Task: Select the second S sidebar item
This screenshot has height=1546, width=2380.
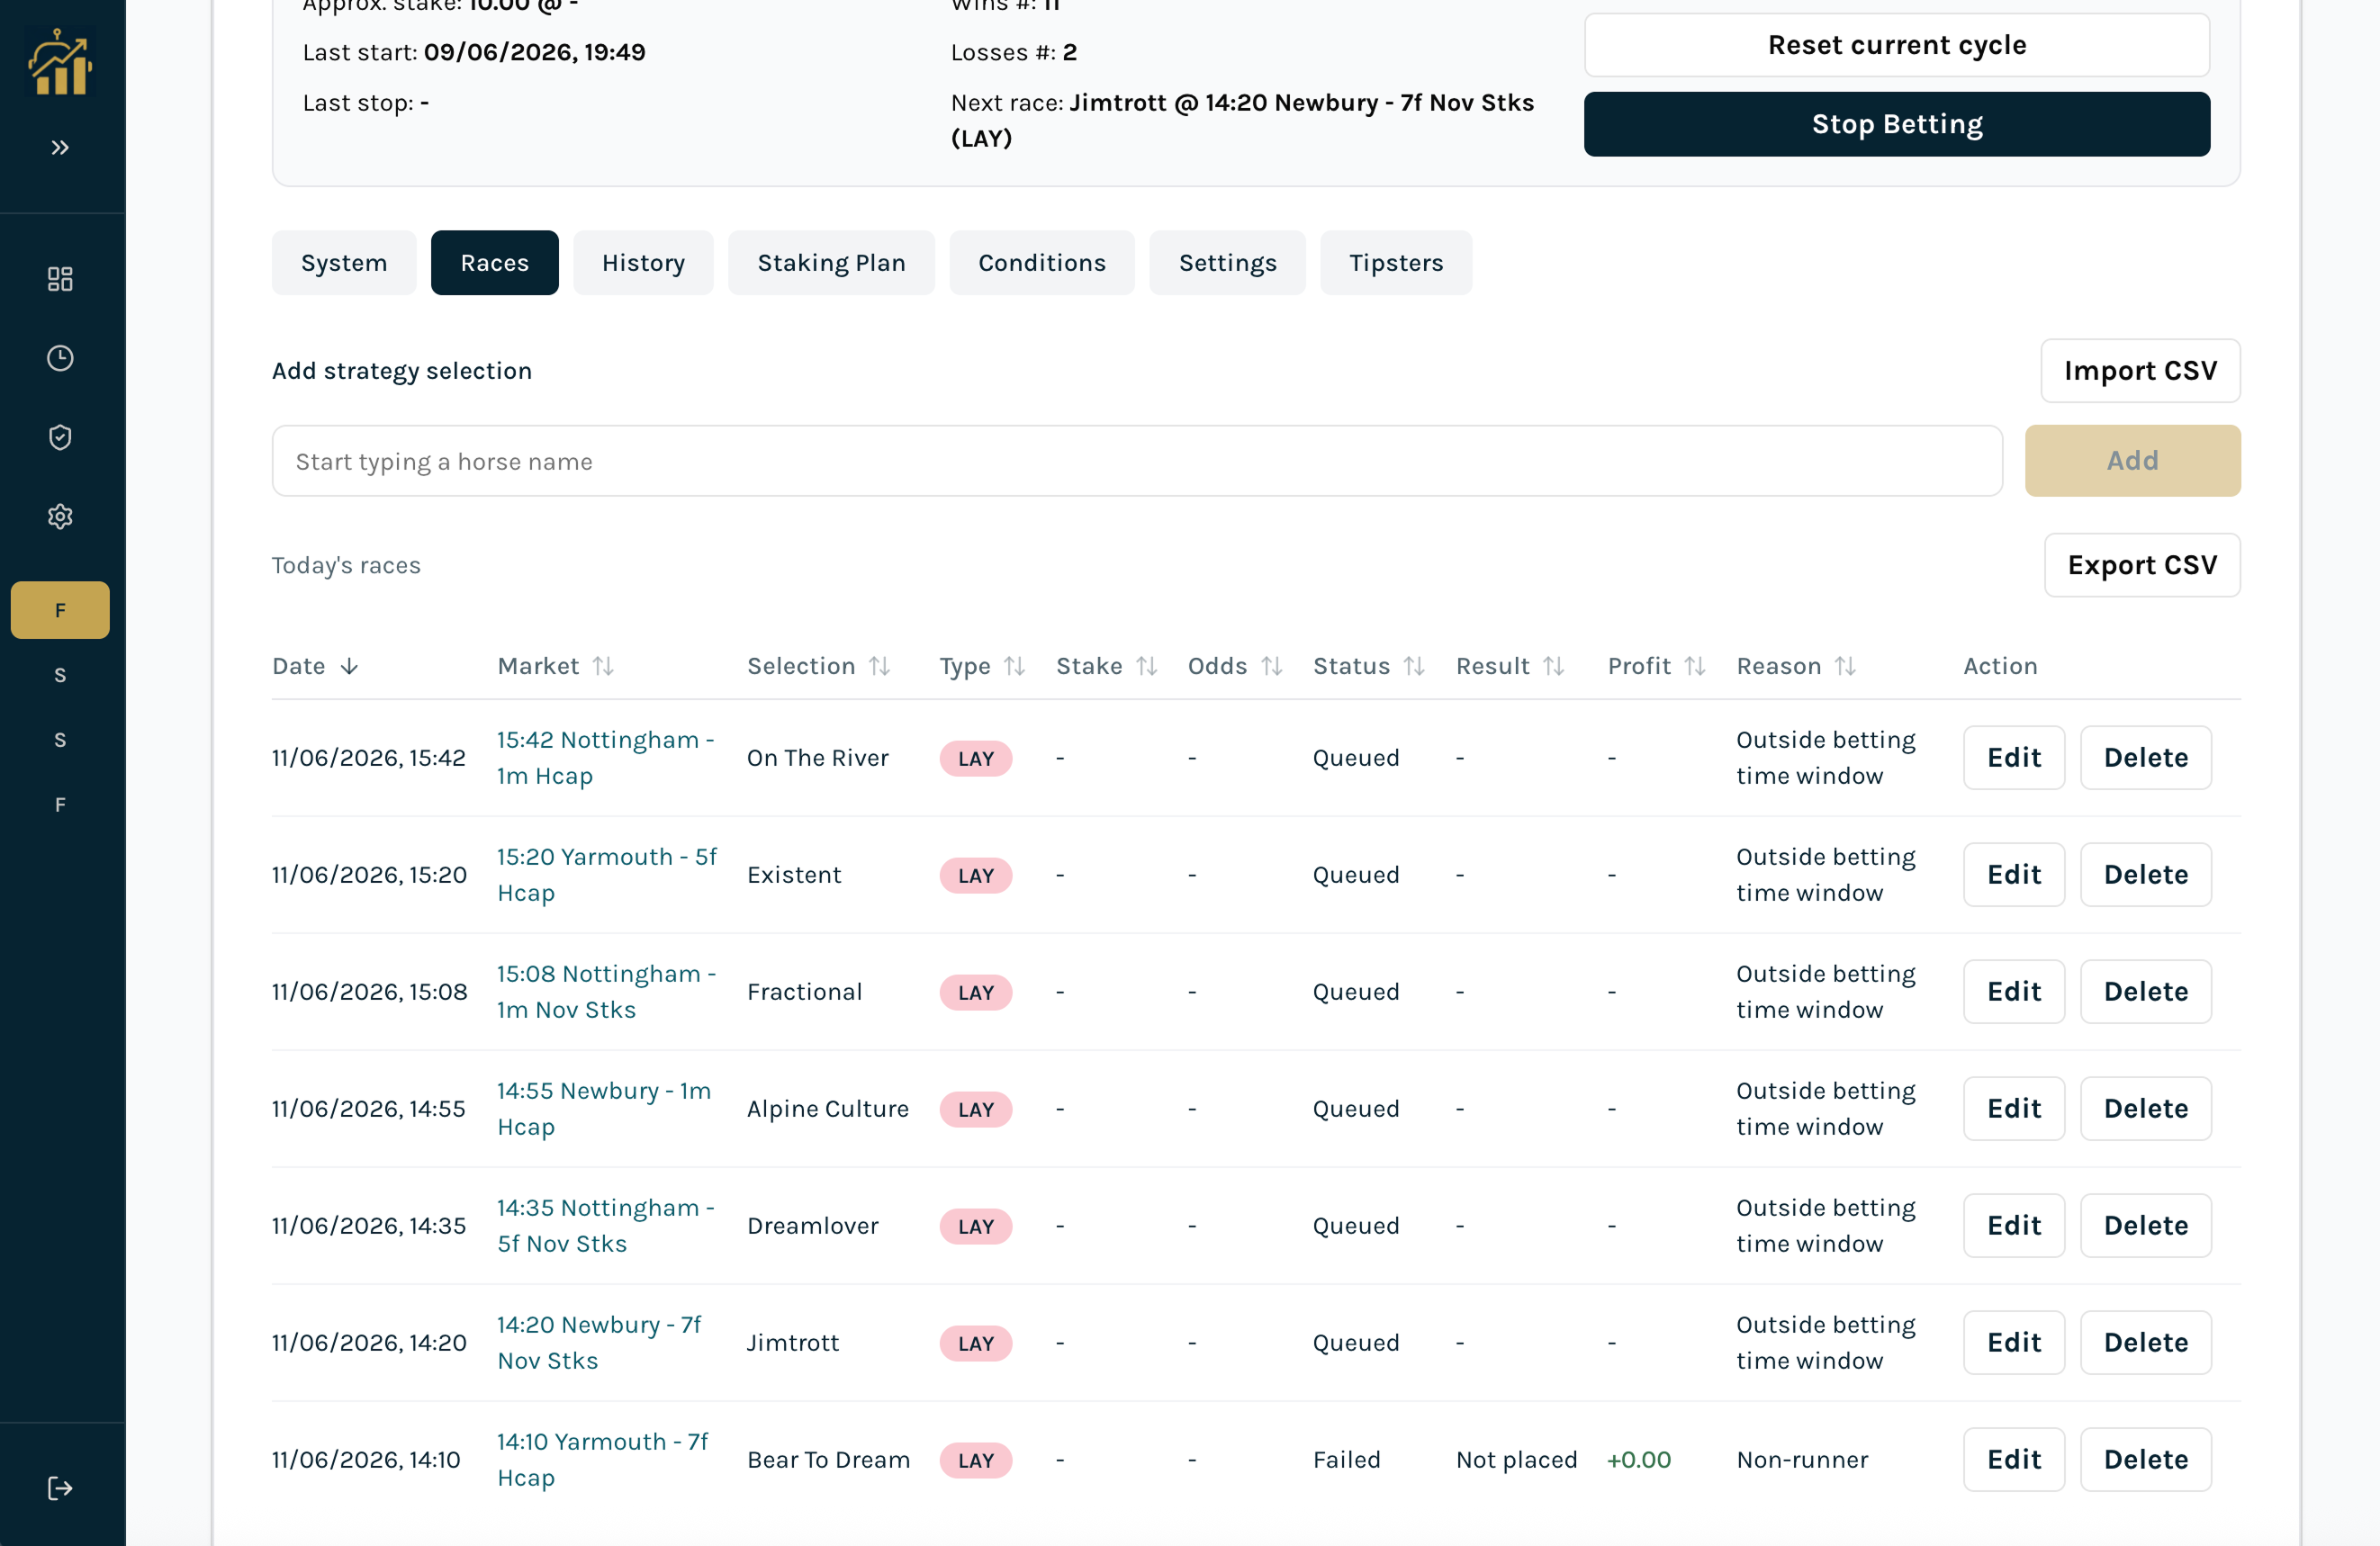Action: click(60, 740)
